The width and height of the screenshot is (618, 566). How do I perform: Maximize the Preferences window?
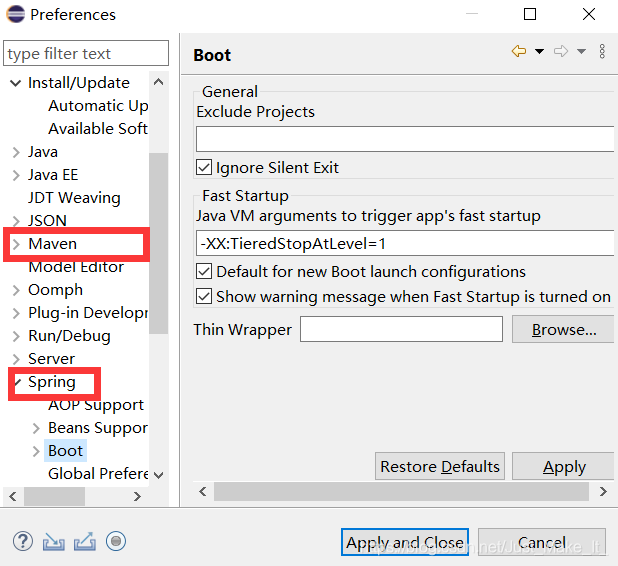[530, 14]
